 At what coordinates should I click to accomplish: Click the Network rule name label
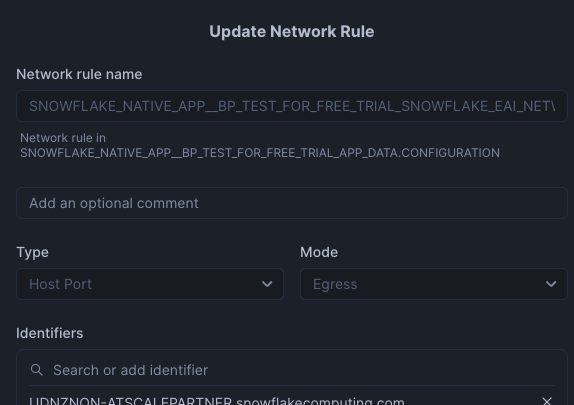tap(79, 74)
